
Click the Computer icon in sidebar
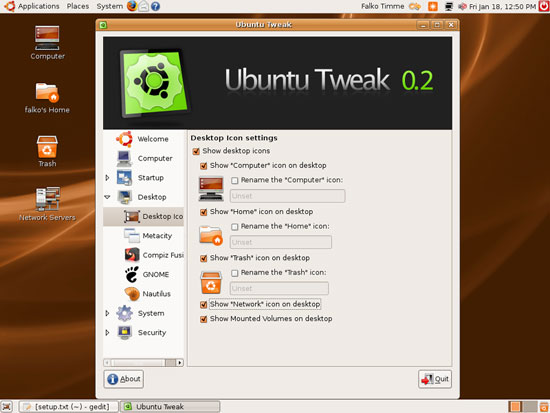pyautogui.click(x=124, y=158)
